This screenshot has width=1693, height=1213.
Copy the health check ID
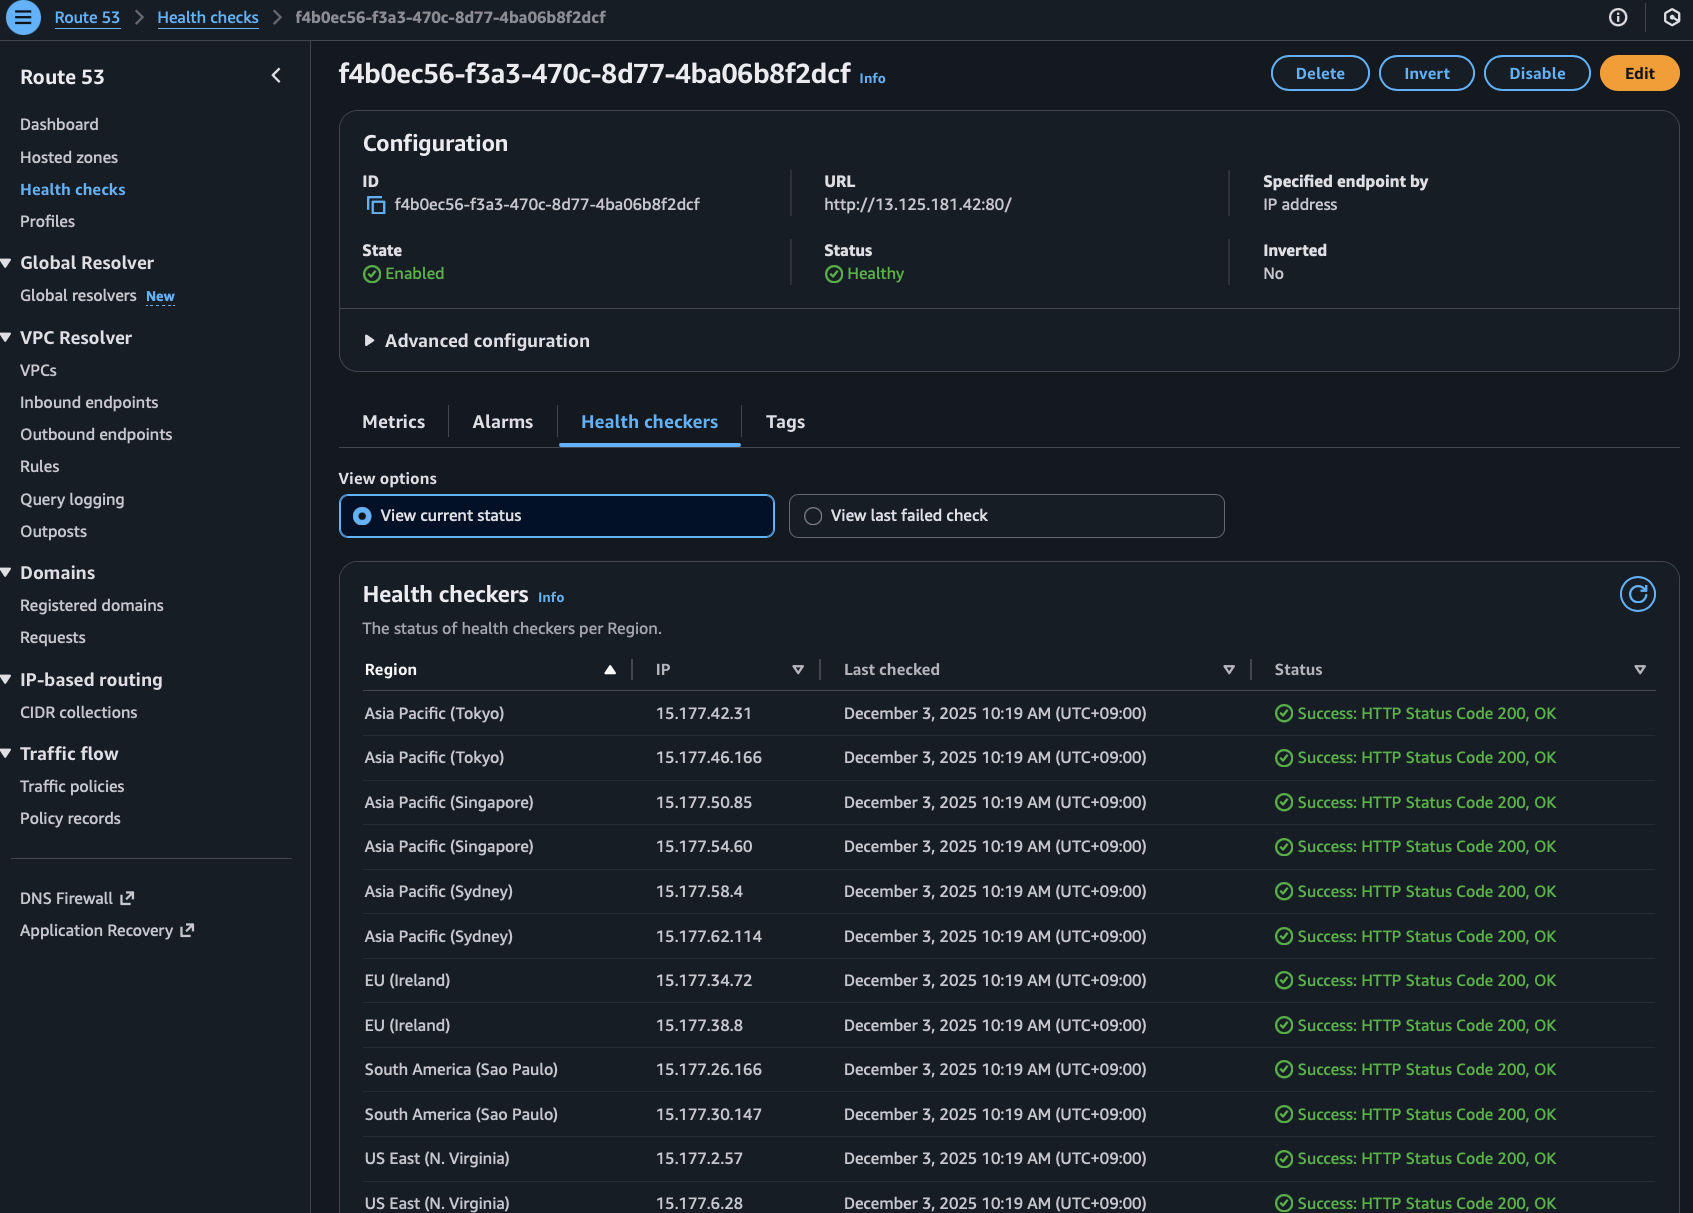(376, 205)
